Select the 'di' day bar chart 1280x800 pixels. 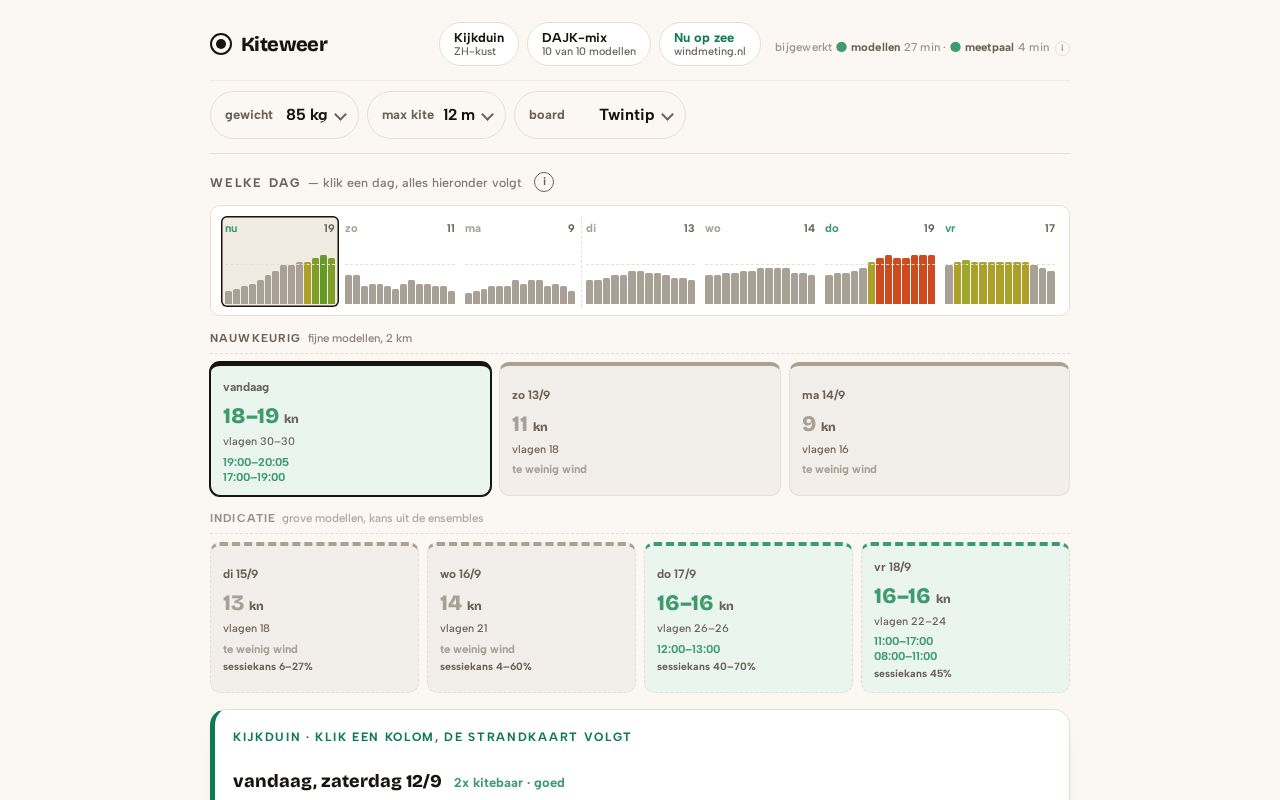coord(640,261)
